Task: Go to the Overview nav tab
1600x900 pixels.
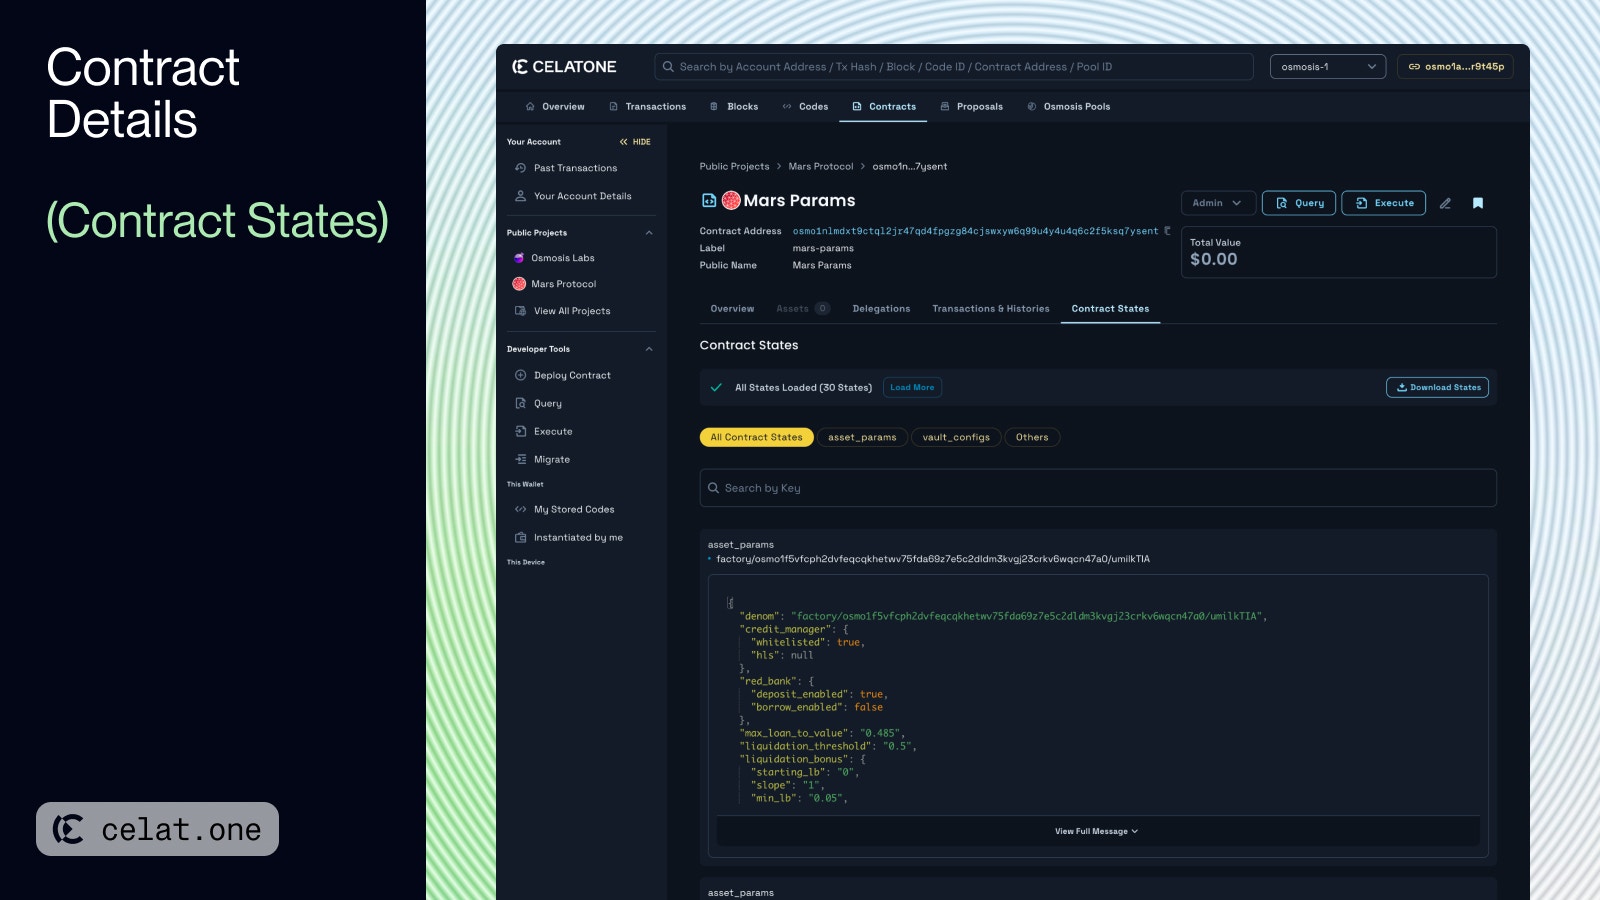Action: click(x=555, y=107)
